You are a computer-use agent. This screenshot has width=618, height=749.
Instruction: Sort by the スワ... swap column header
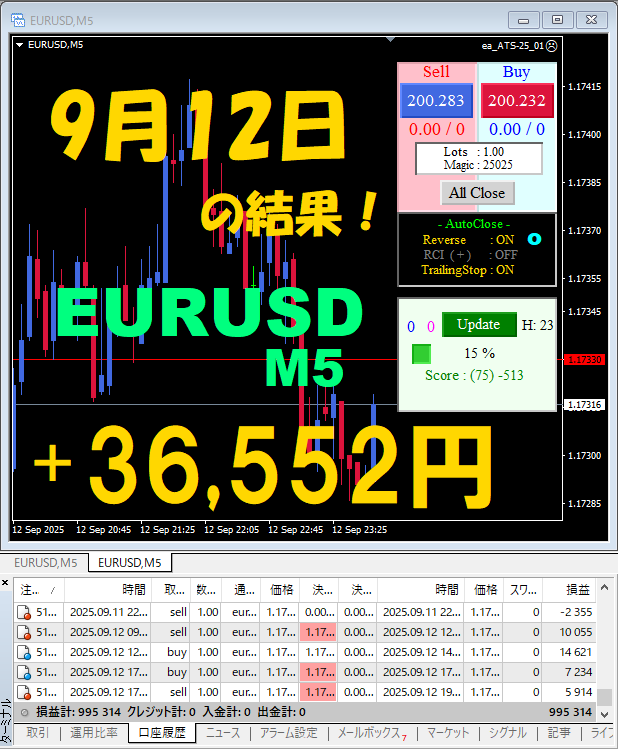pos(522,590)
